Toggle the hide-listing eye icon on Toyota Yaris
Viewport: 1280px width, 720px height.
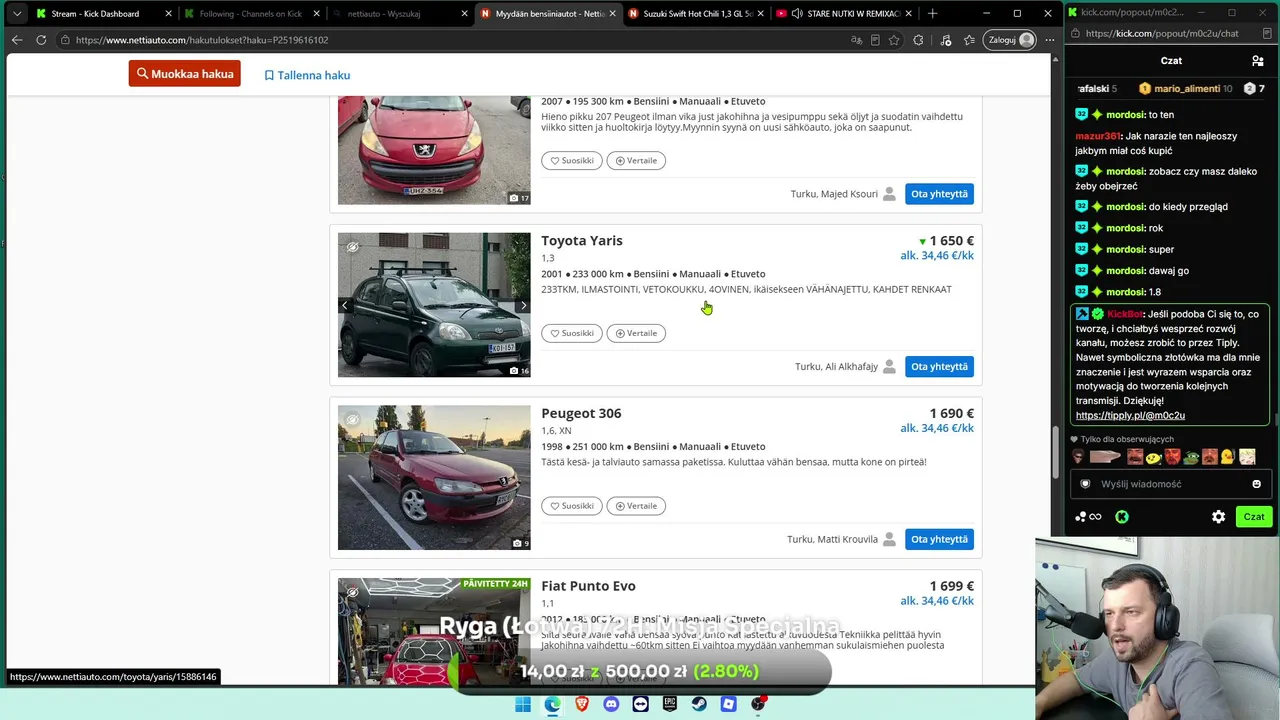352,247
